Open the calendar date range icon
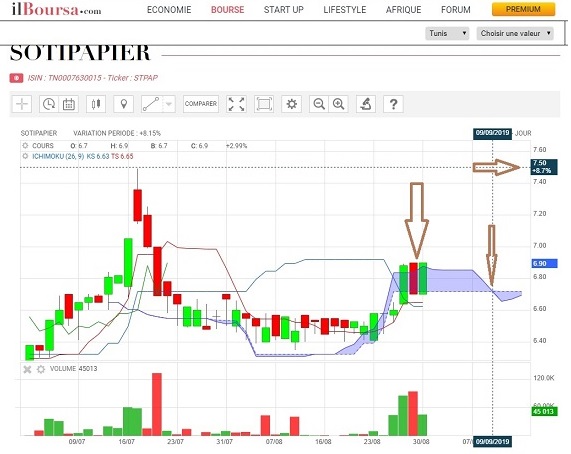This screenshot has width=571, height=454. click(x=69, y=104)
